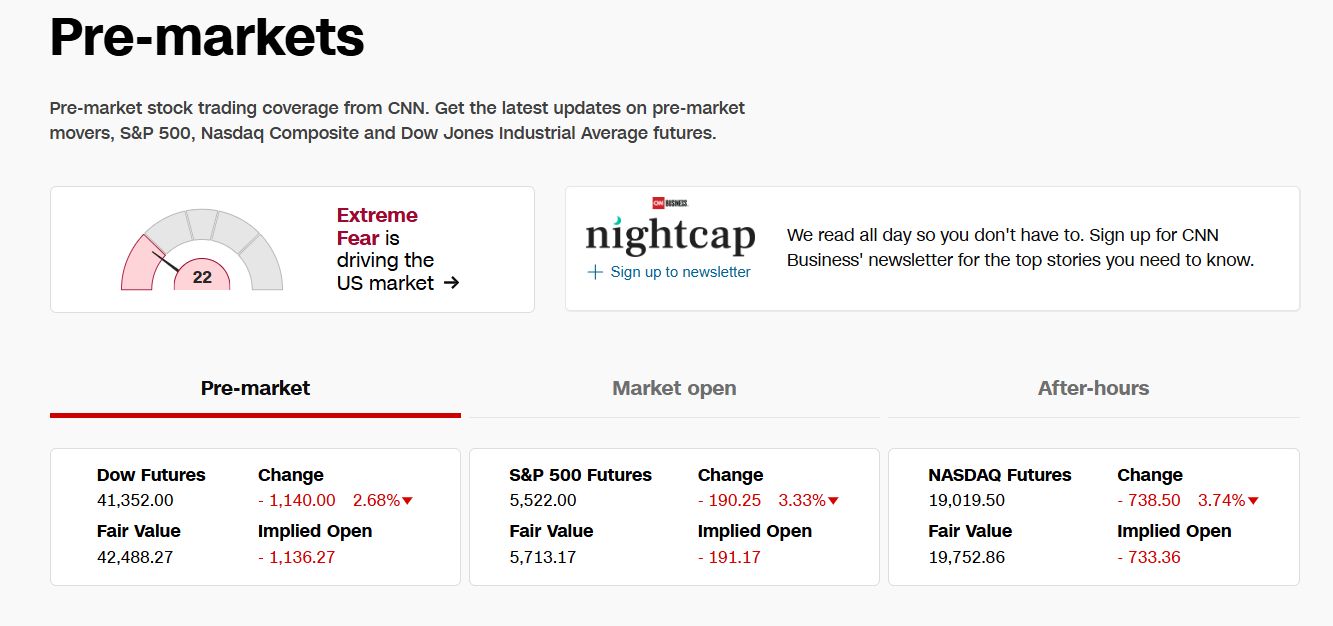Click the Dow Futures price 41,352.00
This screenshot has height=626, width=1333.
coord(135,500)
